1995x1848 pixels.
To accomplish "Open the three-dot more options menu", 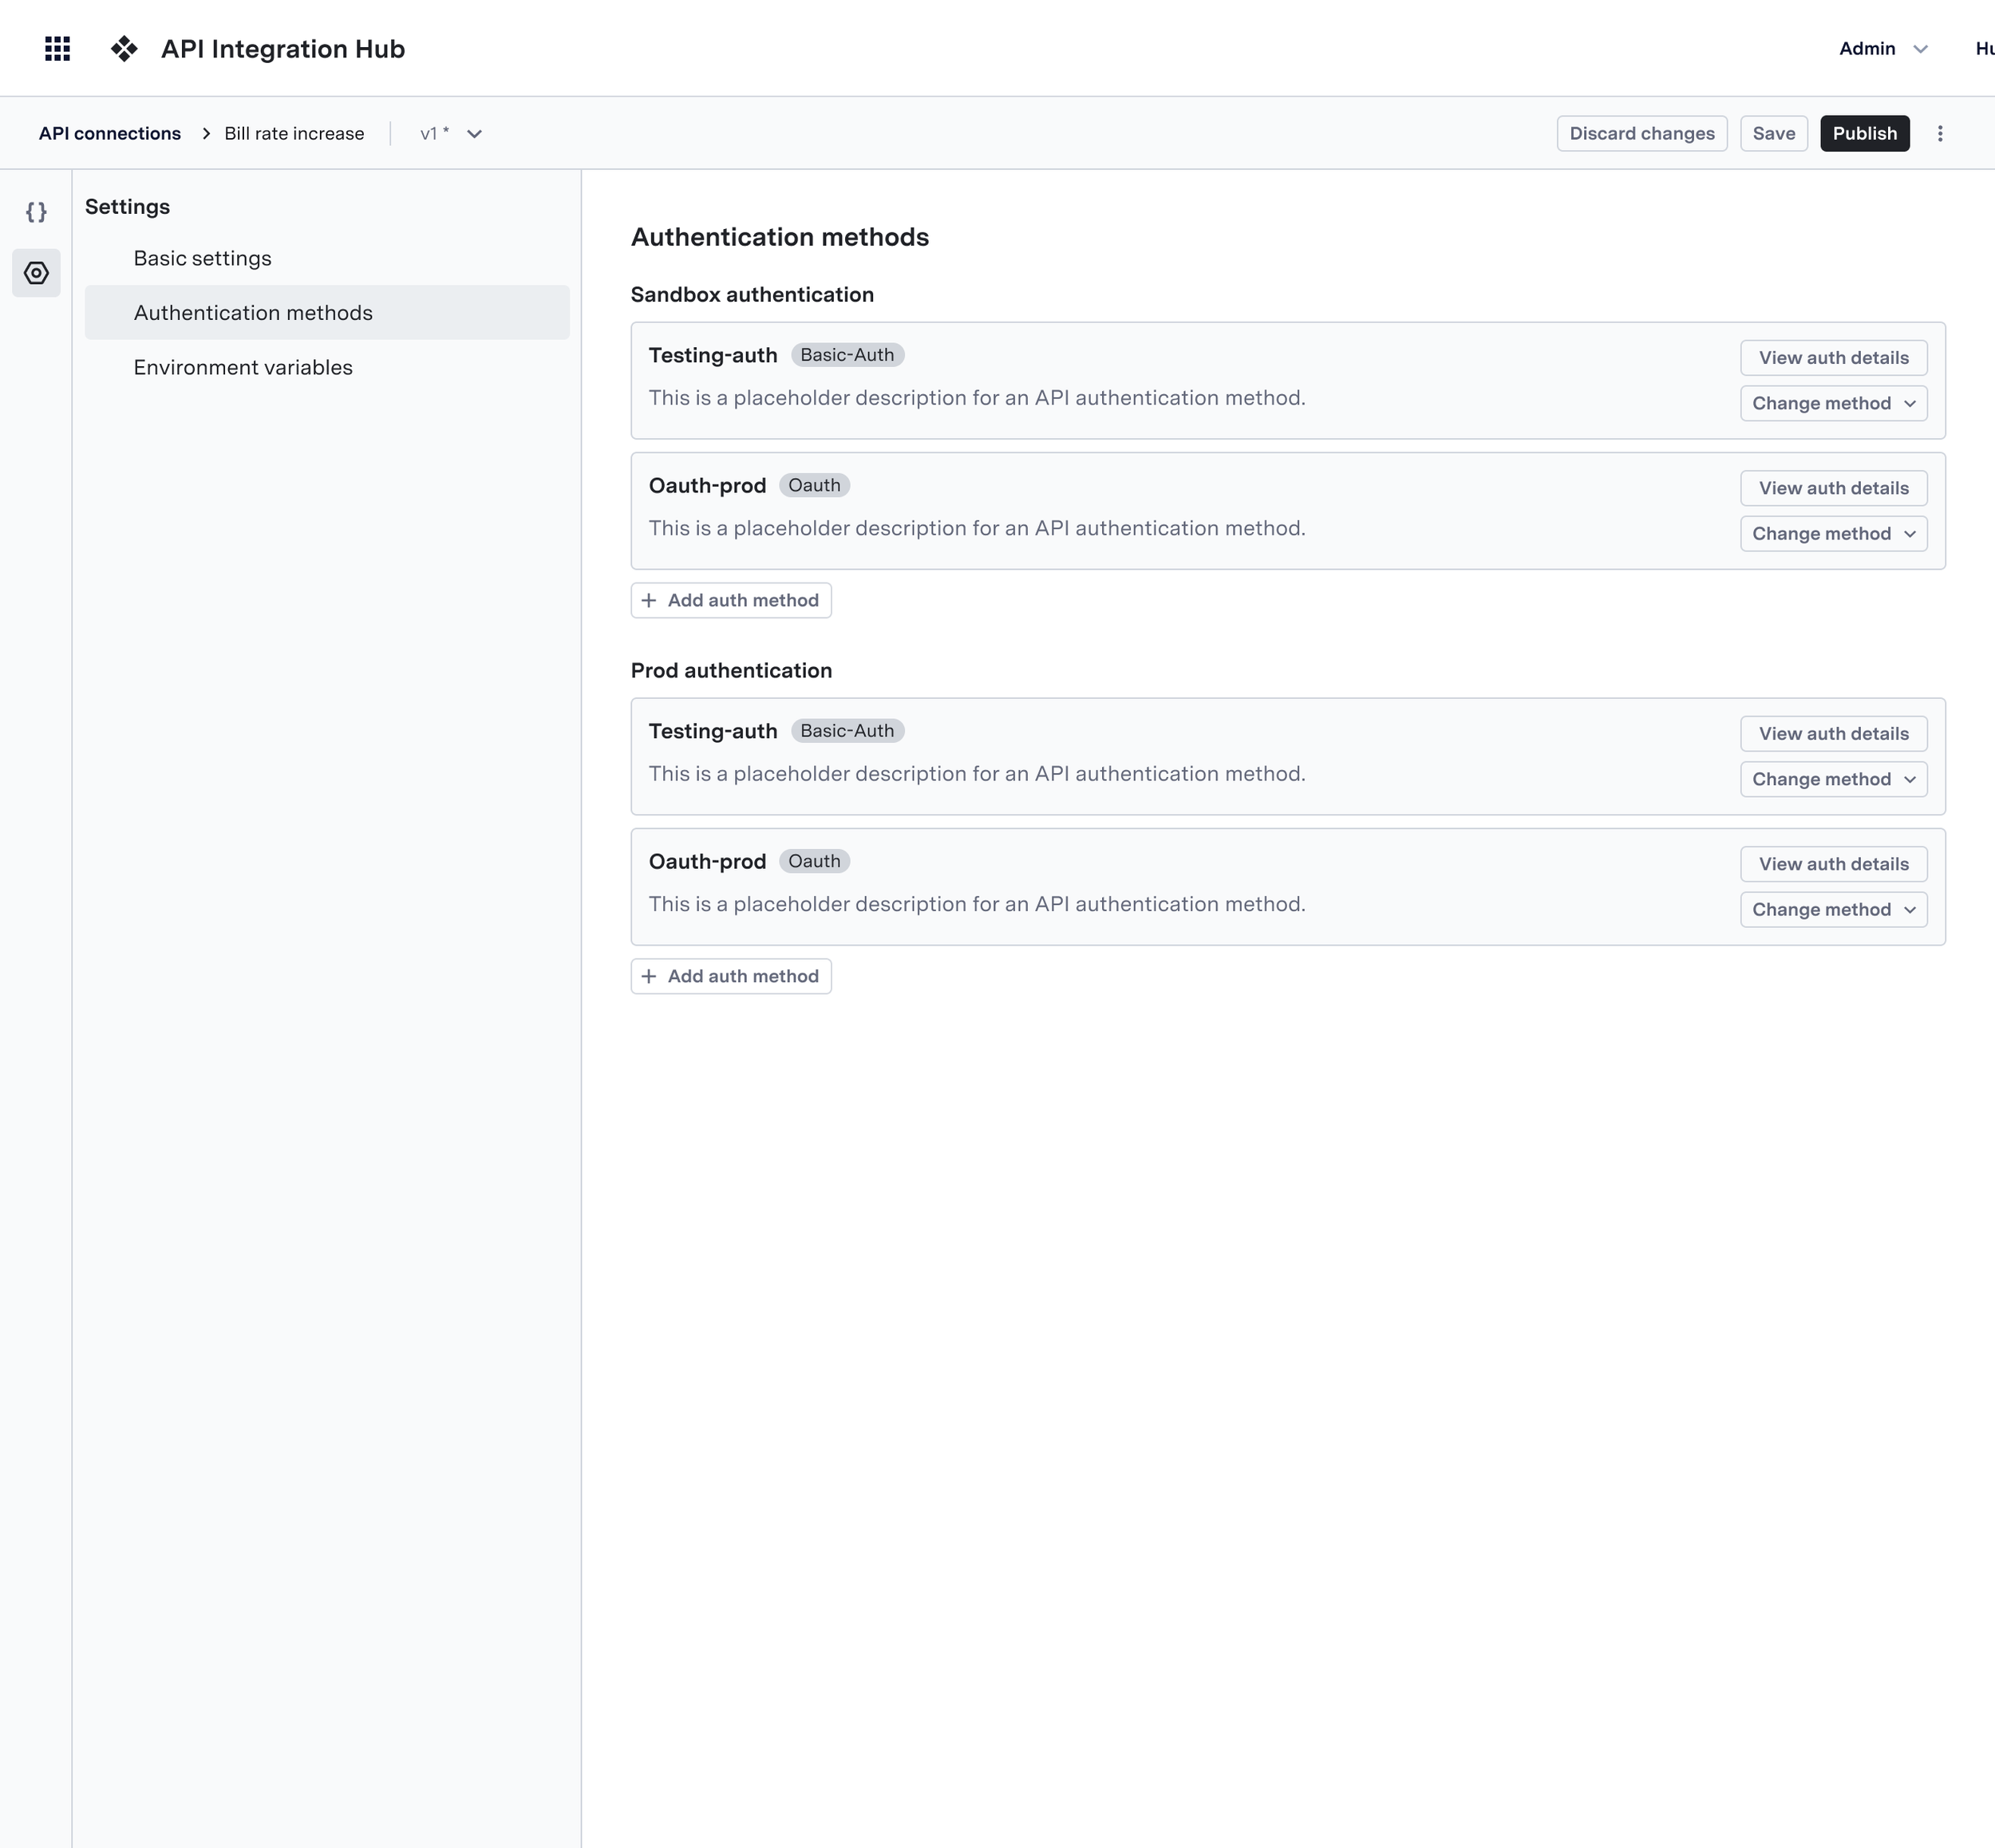I will click(x=1940, y=134).
